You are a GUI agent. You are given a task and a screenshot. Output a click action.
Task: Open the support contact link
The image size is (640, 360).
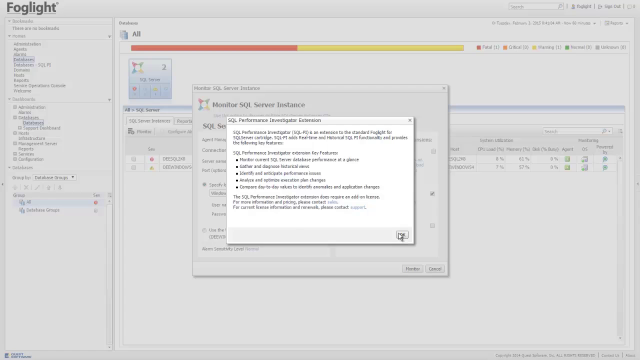[358, 207]
